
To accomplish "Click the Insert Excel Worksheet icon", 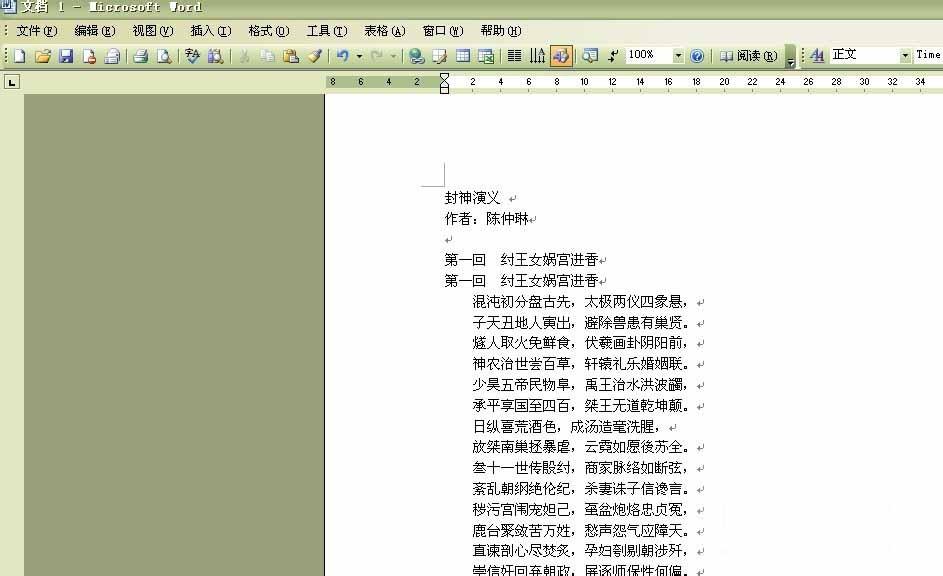I will click(x=486, y=56).
